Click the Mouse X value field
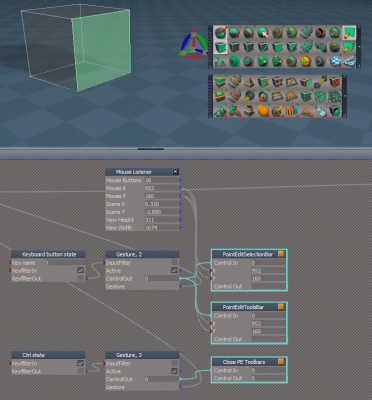The width and height of the screenshot is (372, 400). (x=161, y=188)
